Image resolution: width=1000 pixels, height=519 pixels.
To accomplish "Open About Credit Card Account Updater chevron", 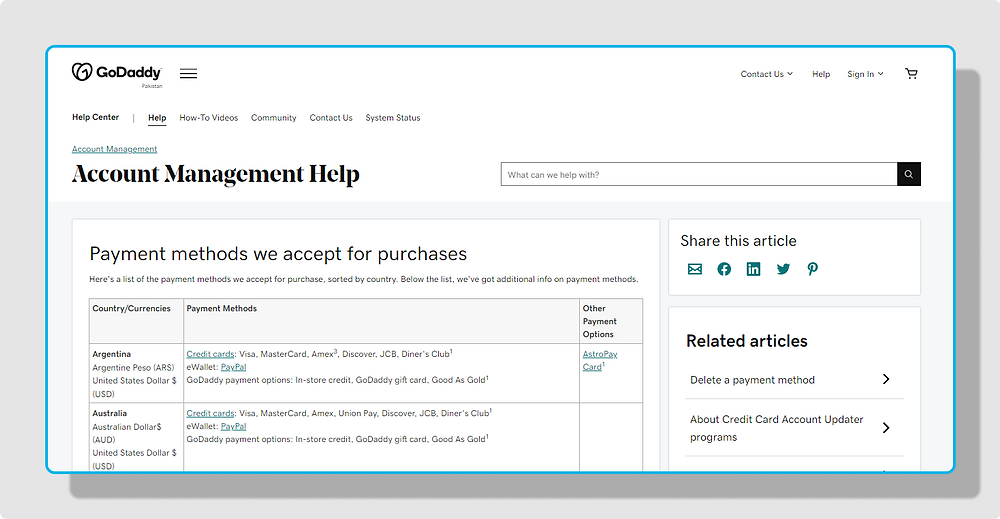I will coord(886,428).
